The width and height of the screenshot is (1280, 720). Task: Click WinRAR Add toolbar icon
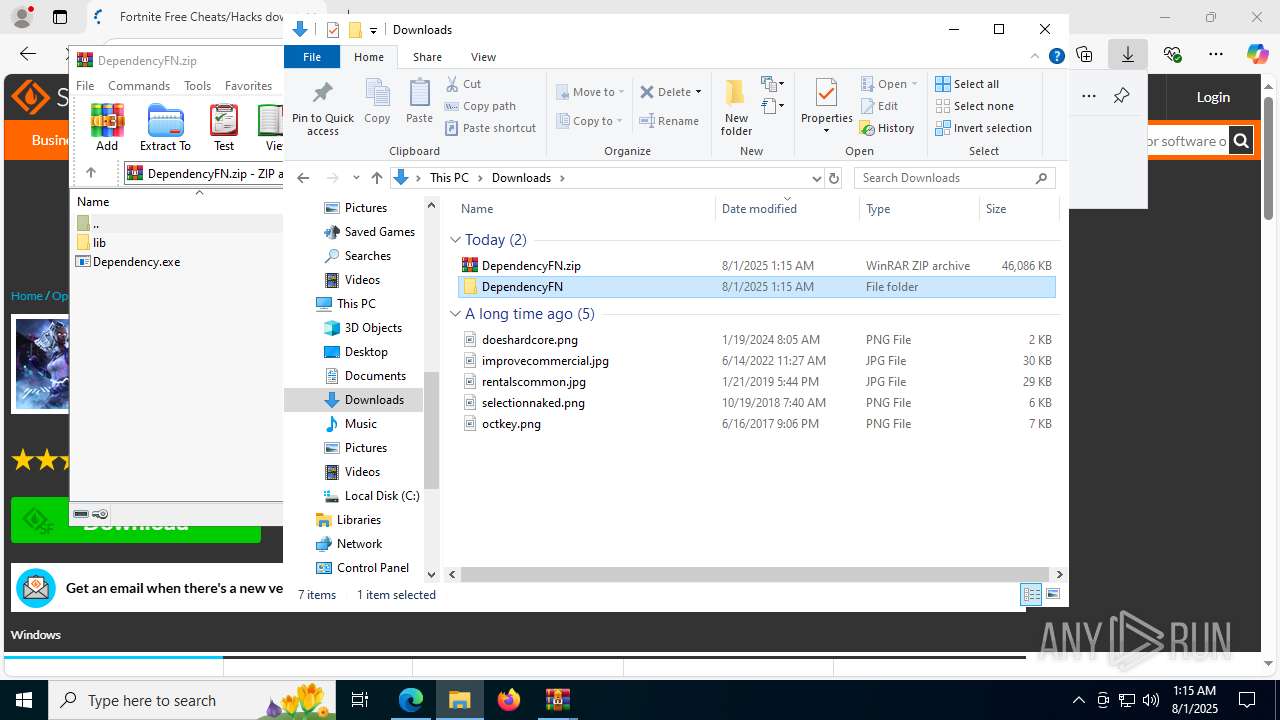[x=107, y=128]
